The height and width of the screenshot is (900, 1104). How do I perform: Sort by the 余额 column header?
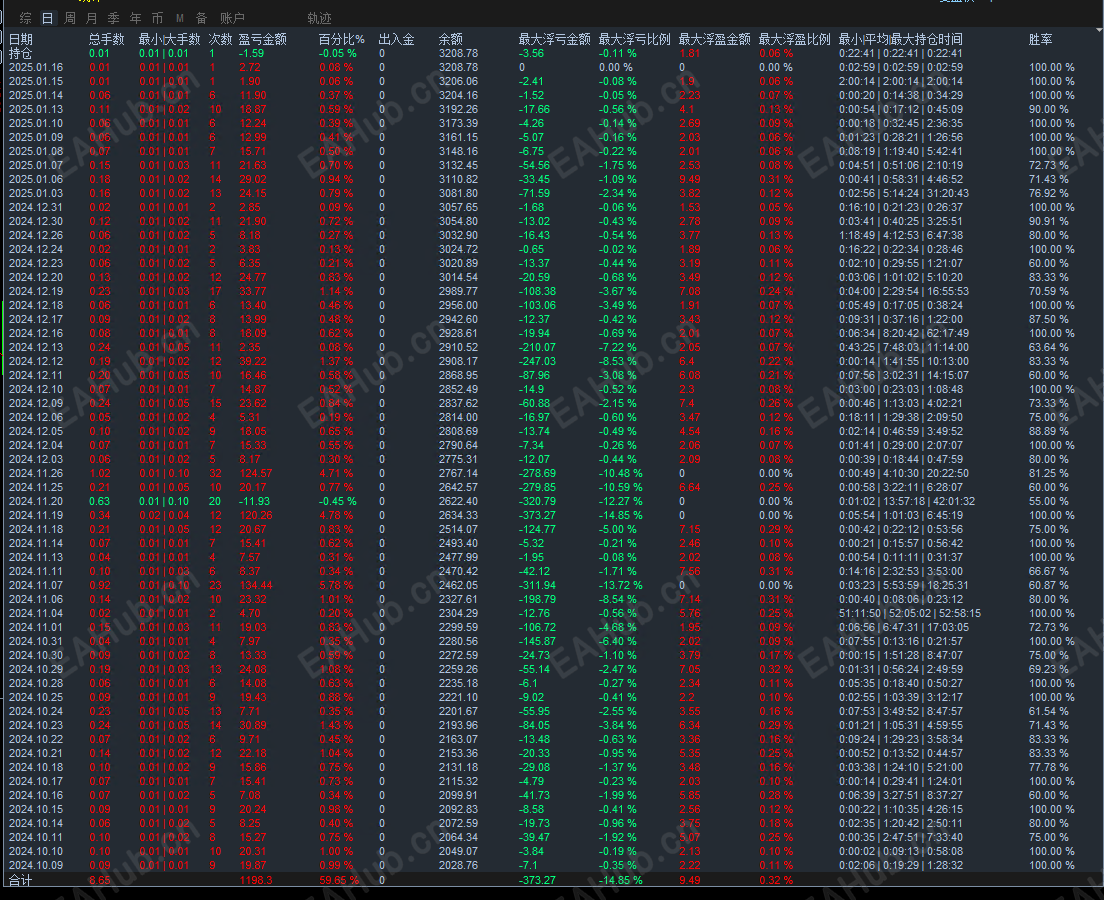point(451,39)
